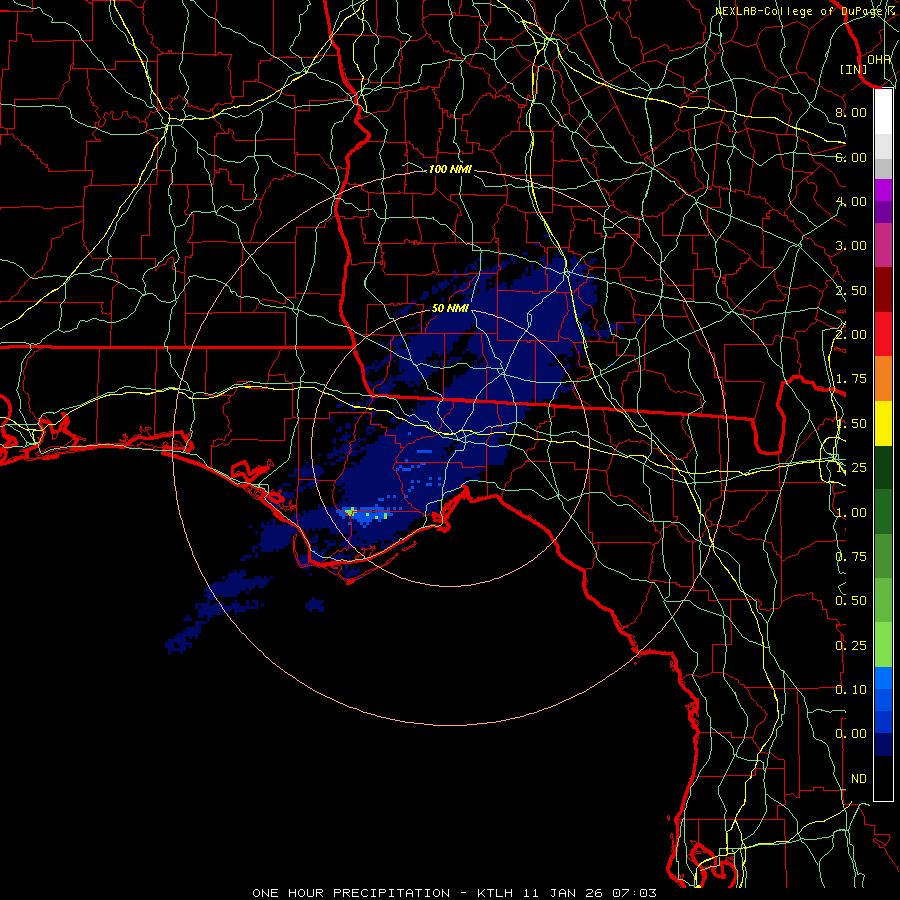Pick the yellow 1.50 legend swatch
Screen dimensions: 900x900
tap(883, 423)
